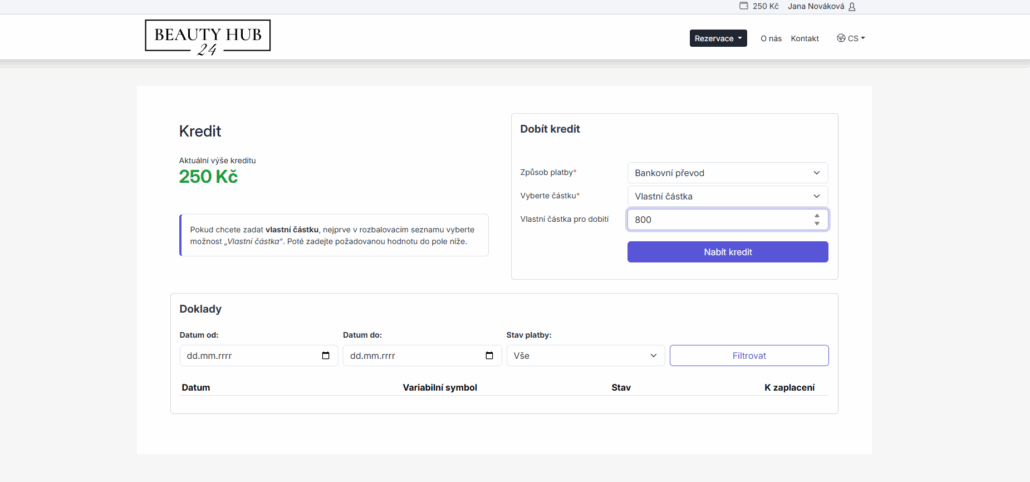The image size is (1030, 482).
Task: Focus the Vlastní částka pro dobití field
Action: 718,220
